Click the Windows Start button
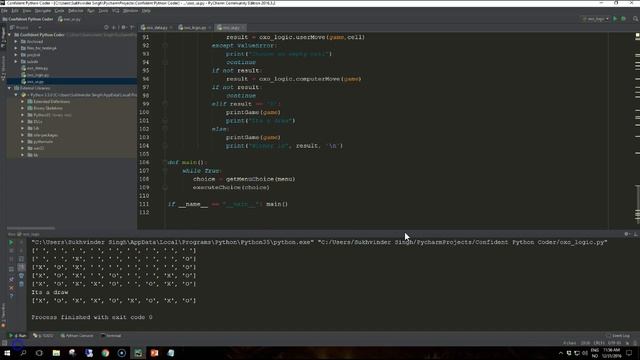This screenshot has height=360, width=640. [x=7, y=353]
